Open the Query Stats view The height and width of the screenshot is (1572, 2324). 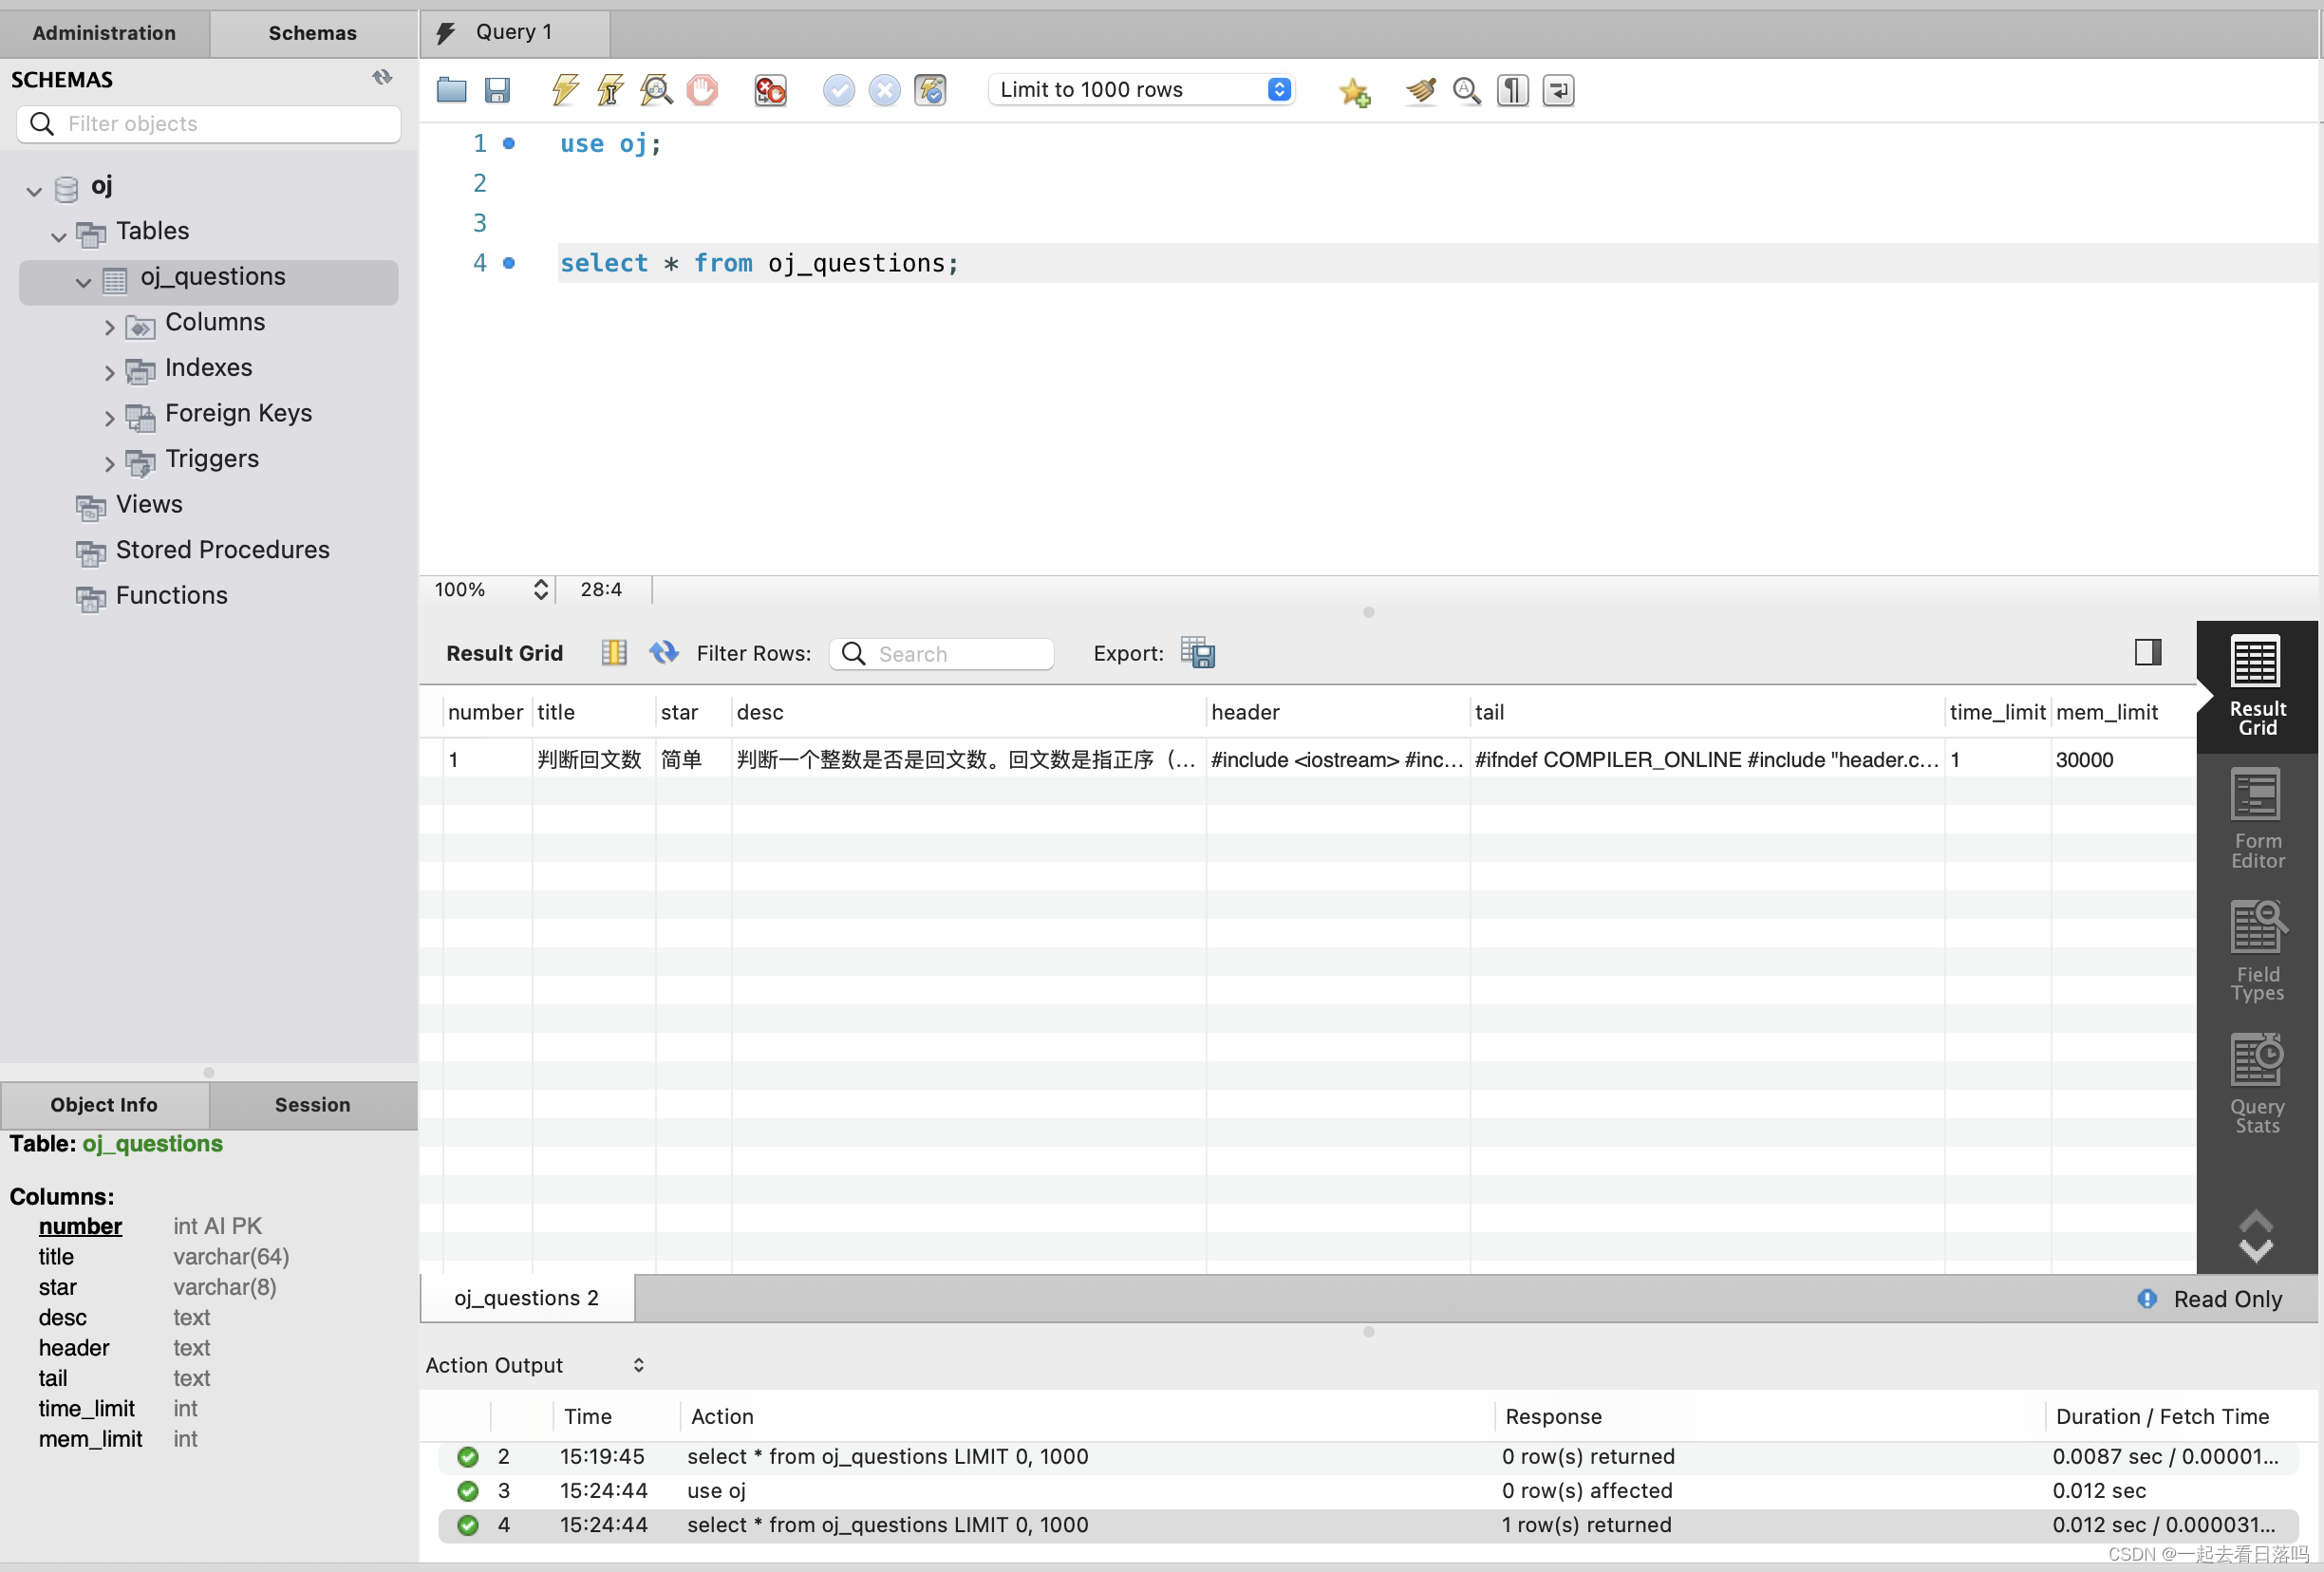coord(2257,1084)
